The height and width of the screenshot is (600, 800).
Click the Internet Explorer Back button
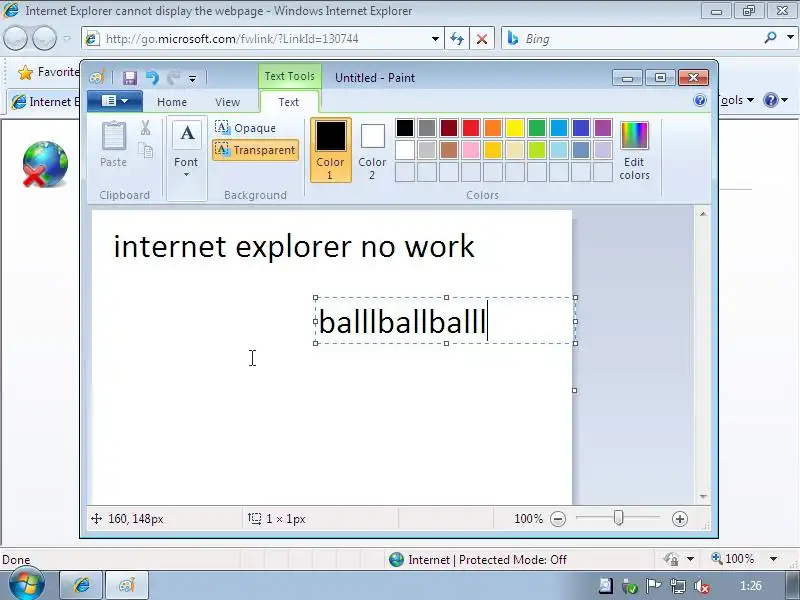tap(15, 39)
